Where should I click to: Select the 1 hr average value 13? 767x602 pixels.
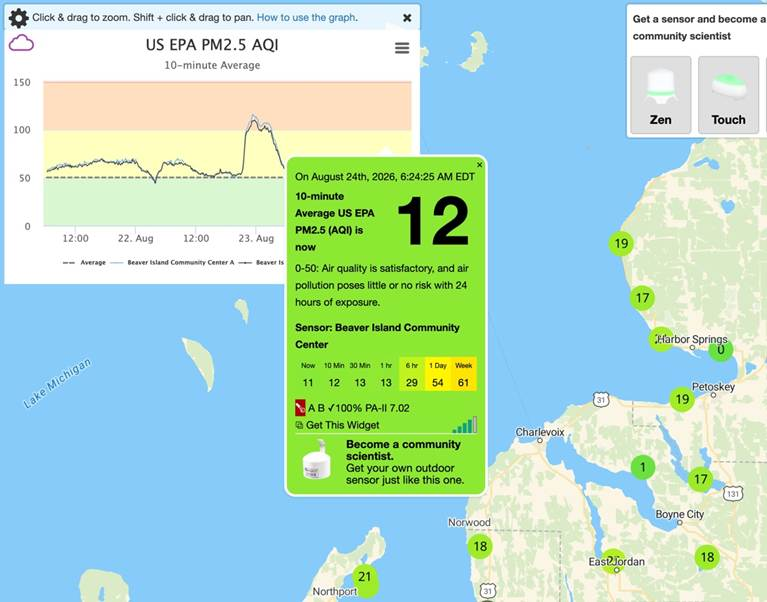coord(386,382)
